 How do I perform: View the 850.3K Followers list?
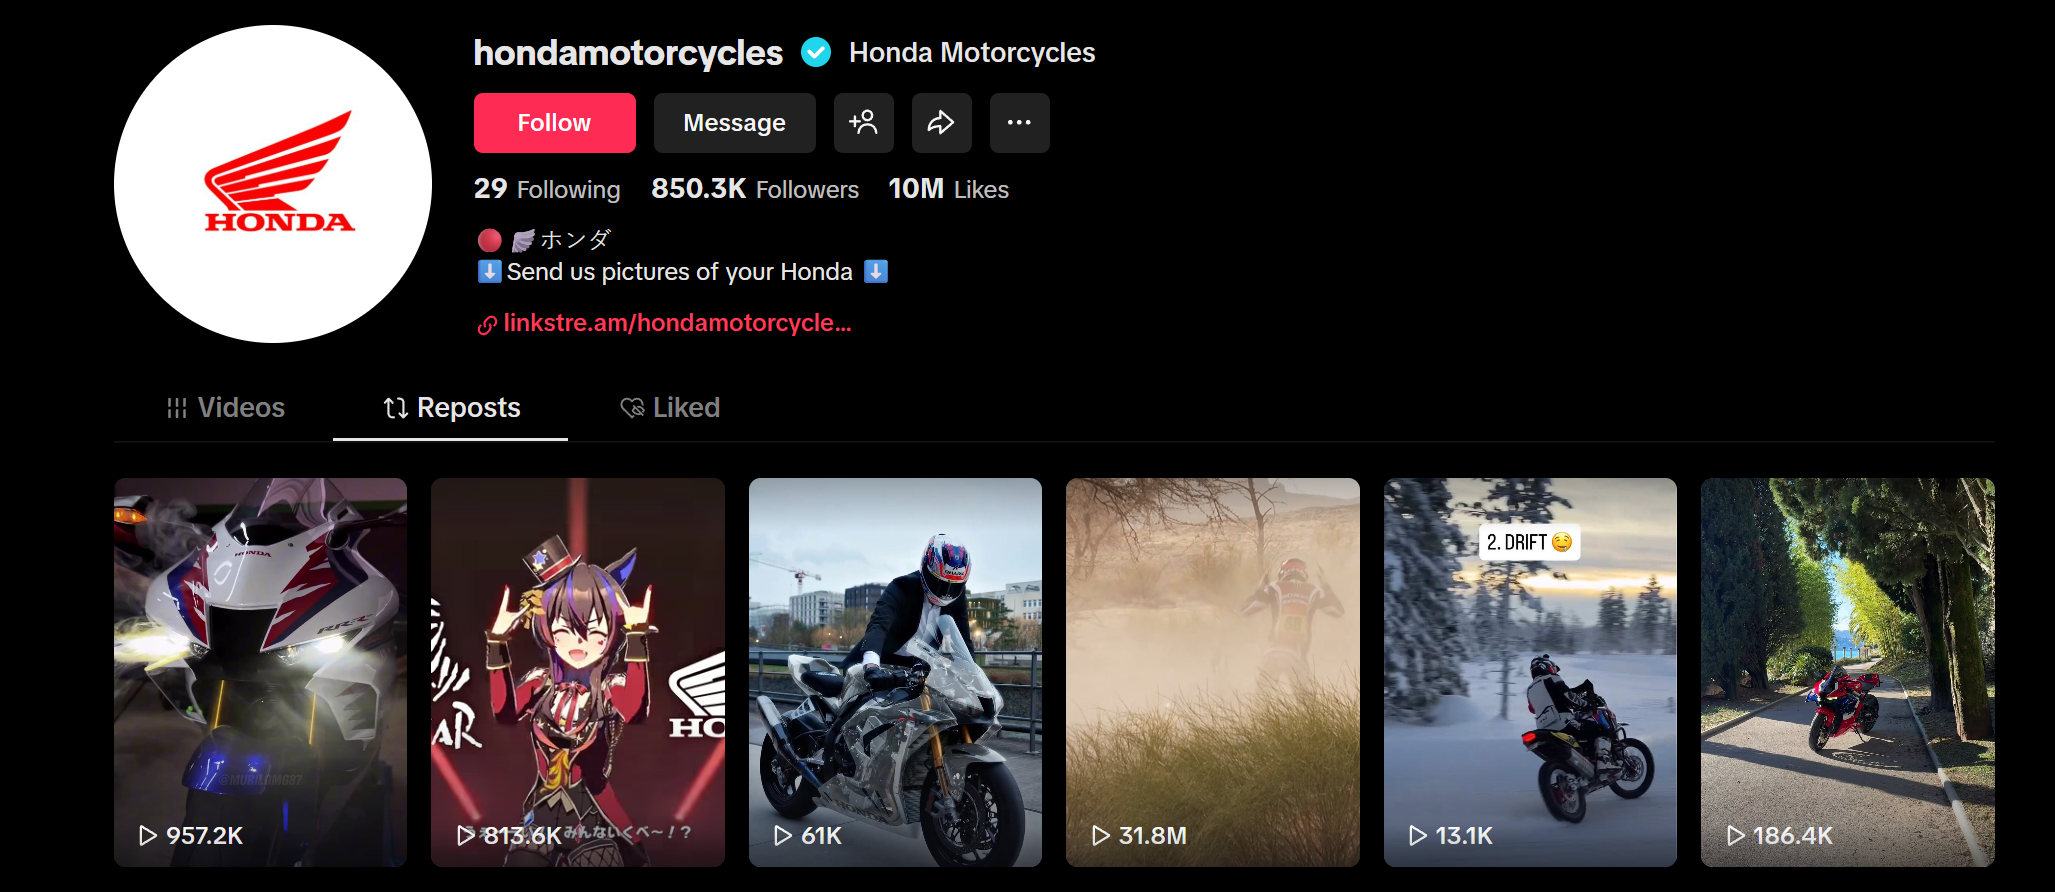pos(755,189)
